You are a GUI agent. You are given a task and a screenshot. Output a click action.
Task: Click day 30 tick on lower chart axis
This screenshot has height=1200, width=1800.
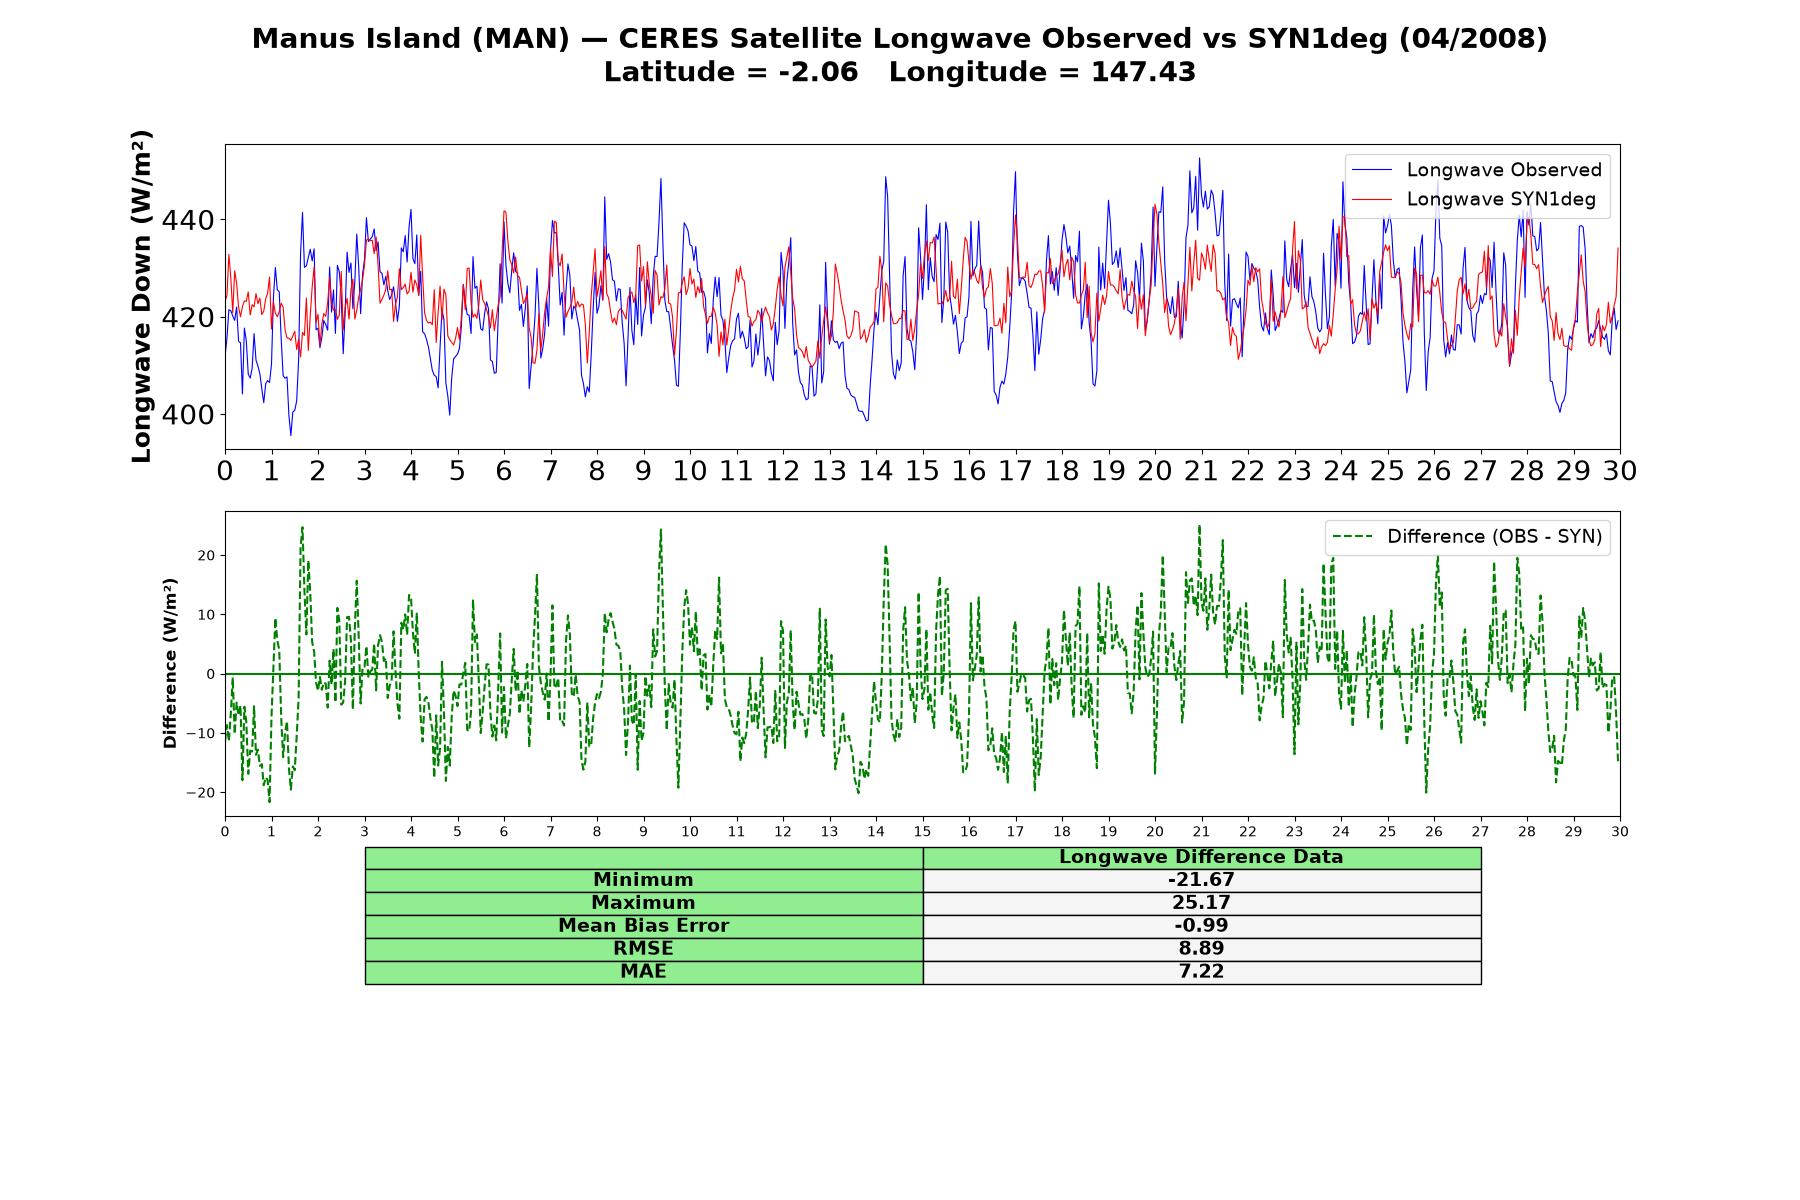click(1620, 832)
